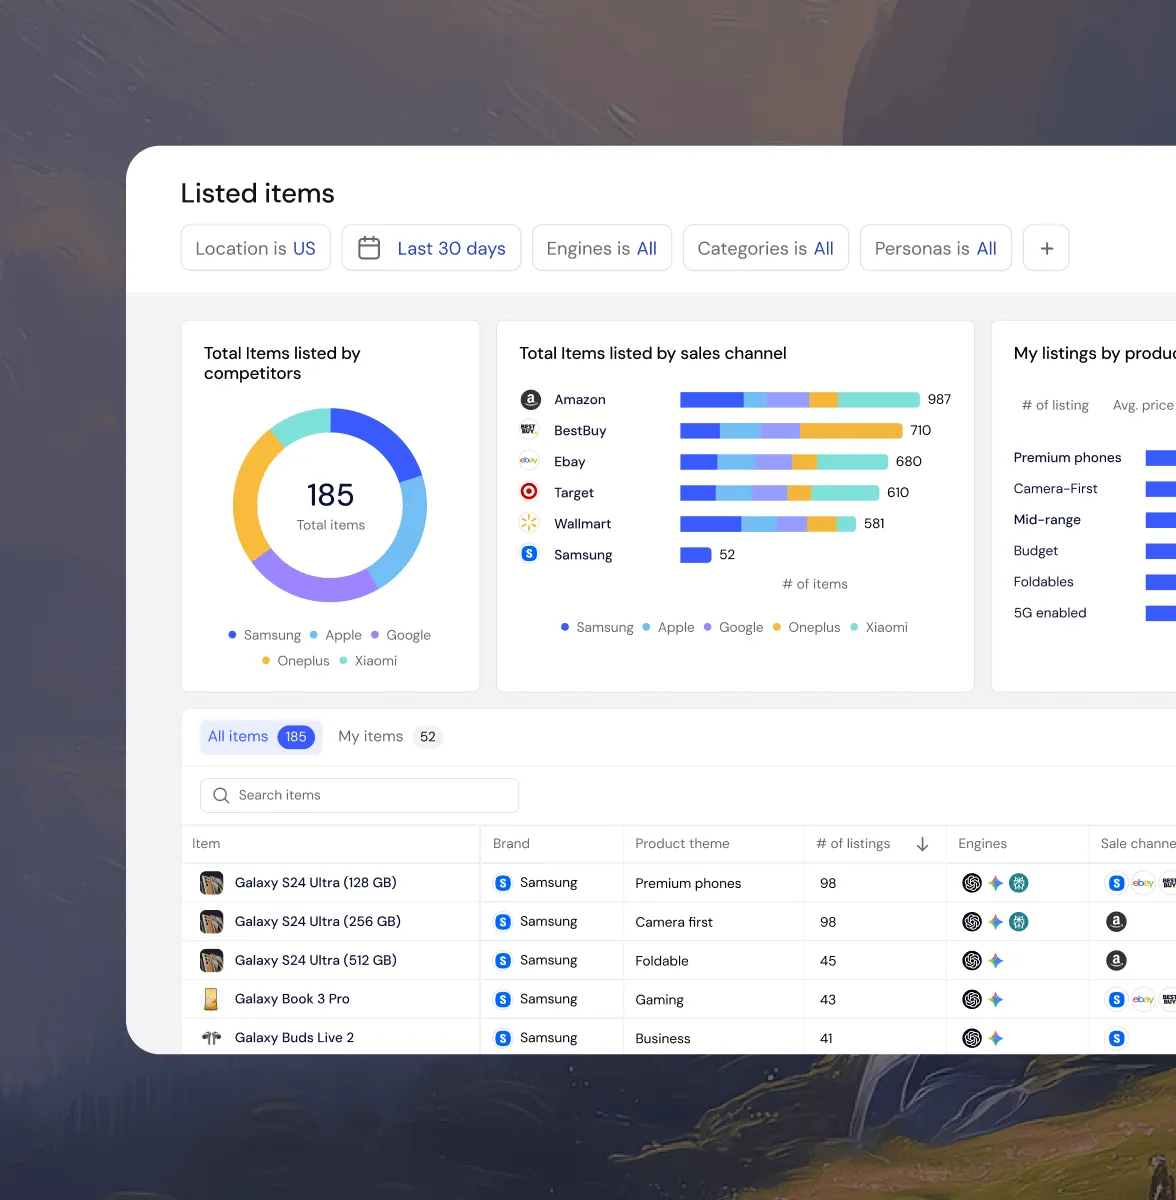Switch to the All items tab

click(261, 737)
